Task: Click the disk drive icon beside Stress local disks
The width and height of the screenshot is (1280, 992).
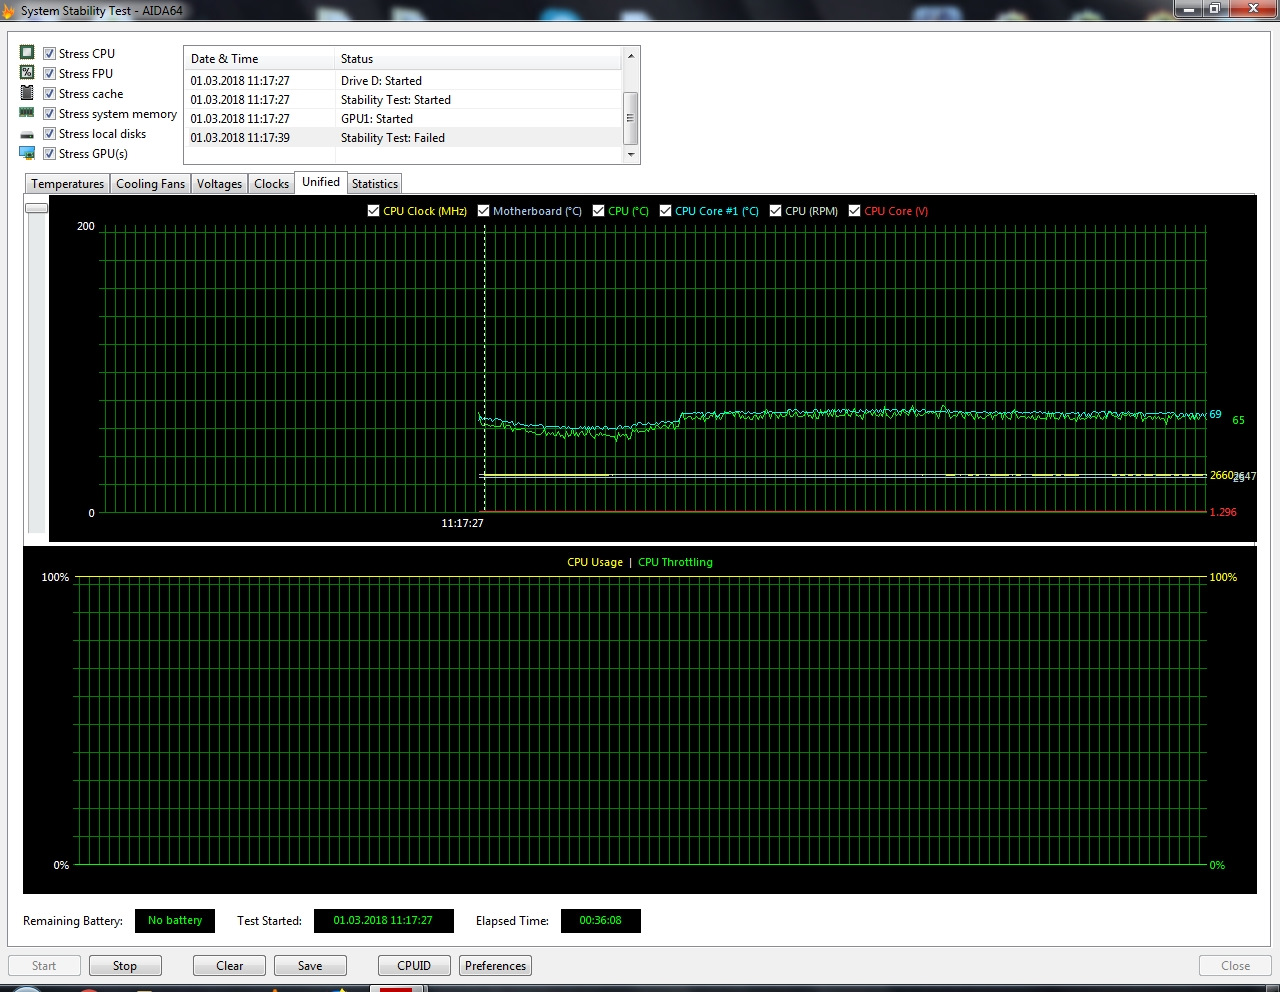Action: click(x=27, y=134)
